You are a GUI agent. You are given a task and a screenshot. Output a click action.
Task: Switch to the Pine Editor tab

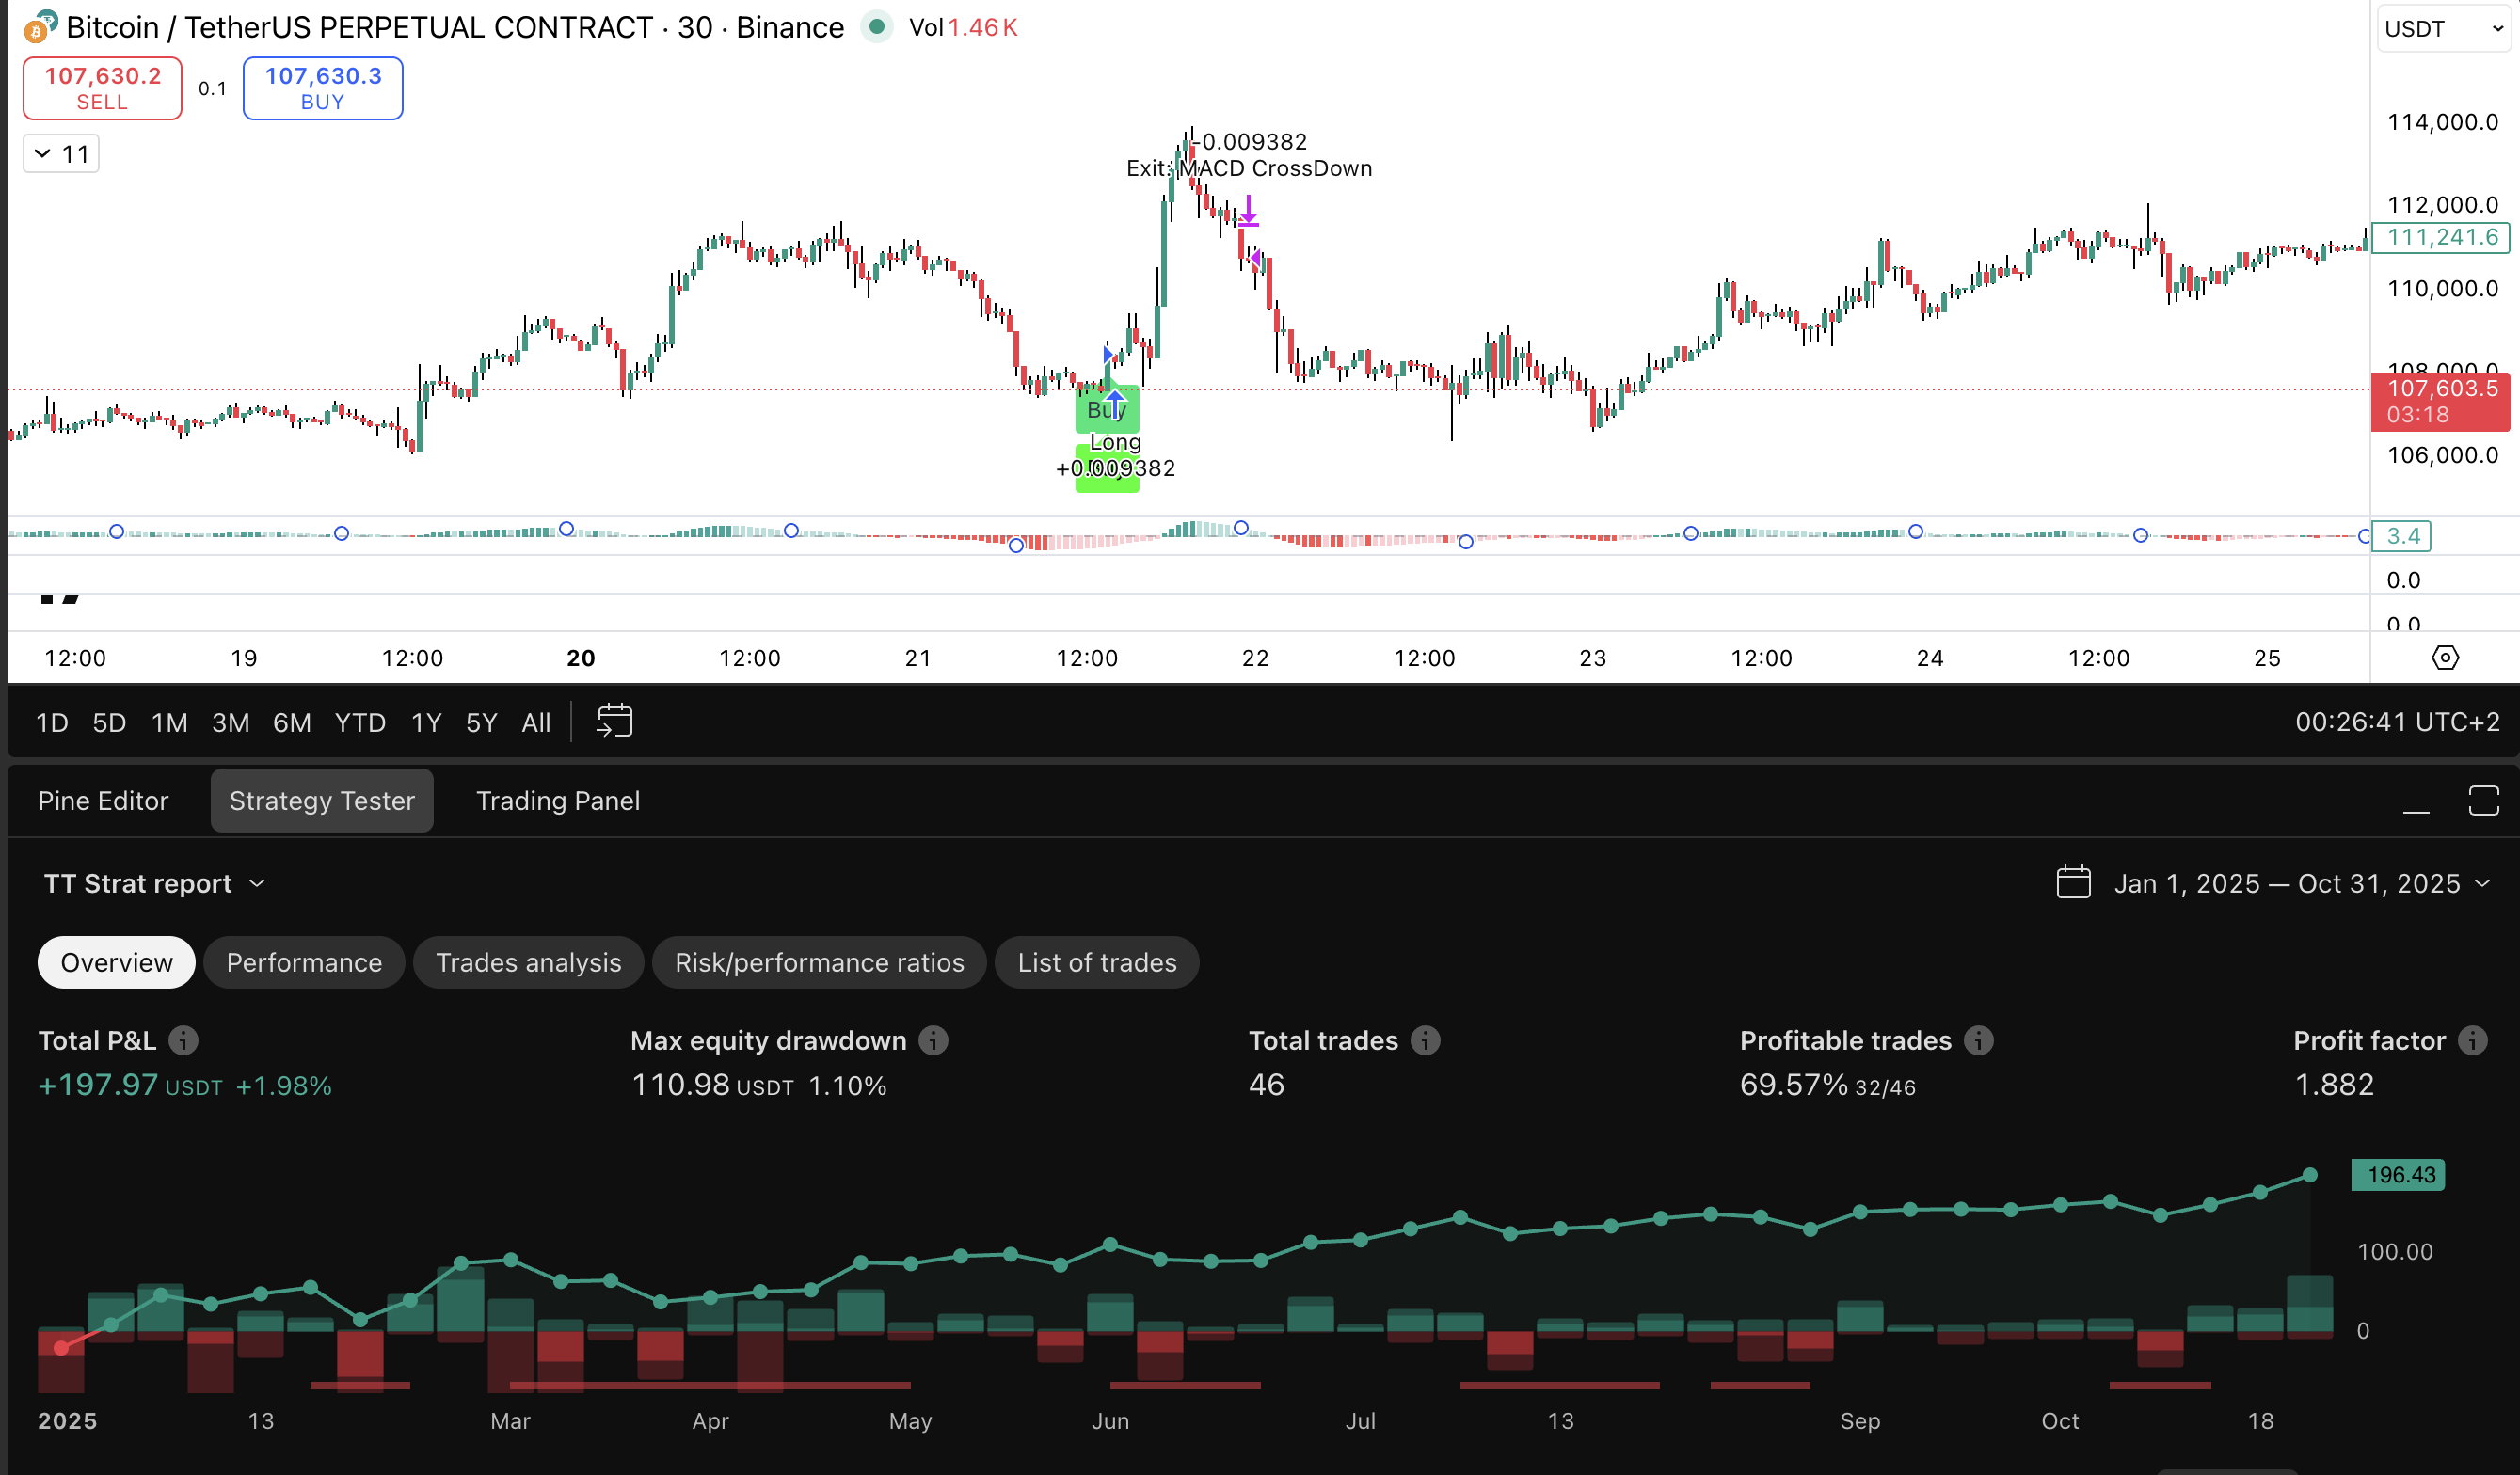(x=103, y=801)
